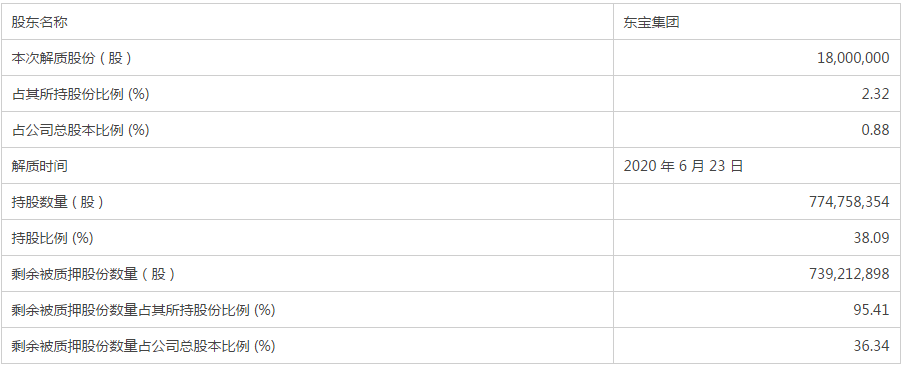This screenshot has height=366, width=902.
Task: Click the 本次解质股份（股）row label
Action: 72,58
